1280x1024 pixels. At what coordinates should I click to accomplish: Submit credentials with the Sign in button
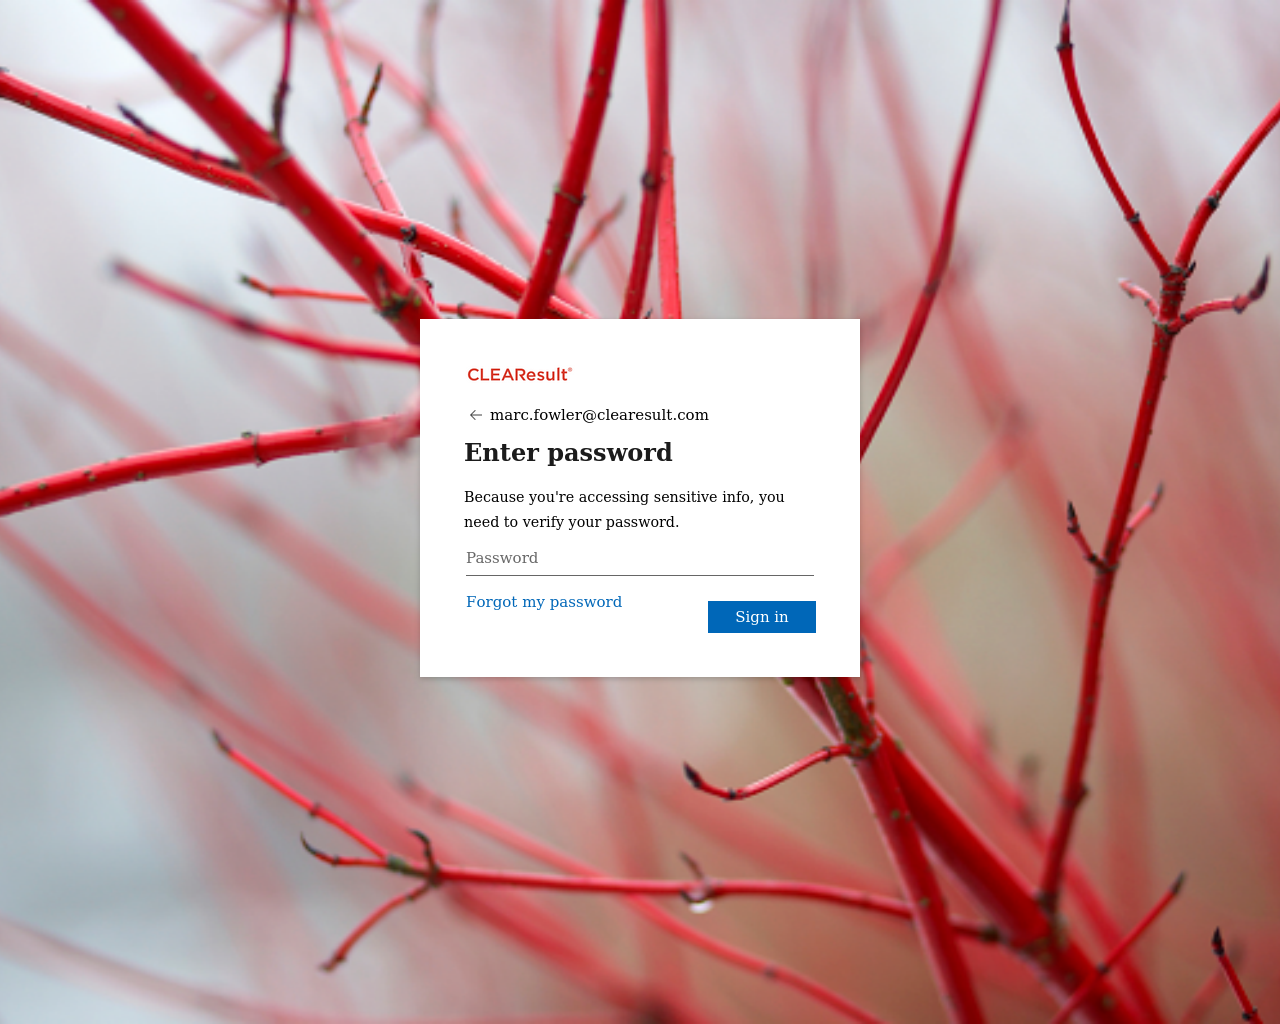[762, 617]
